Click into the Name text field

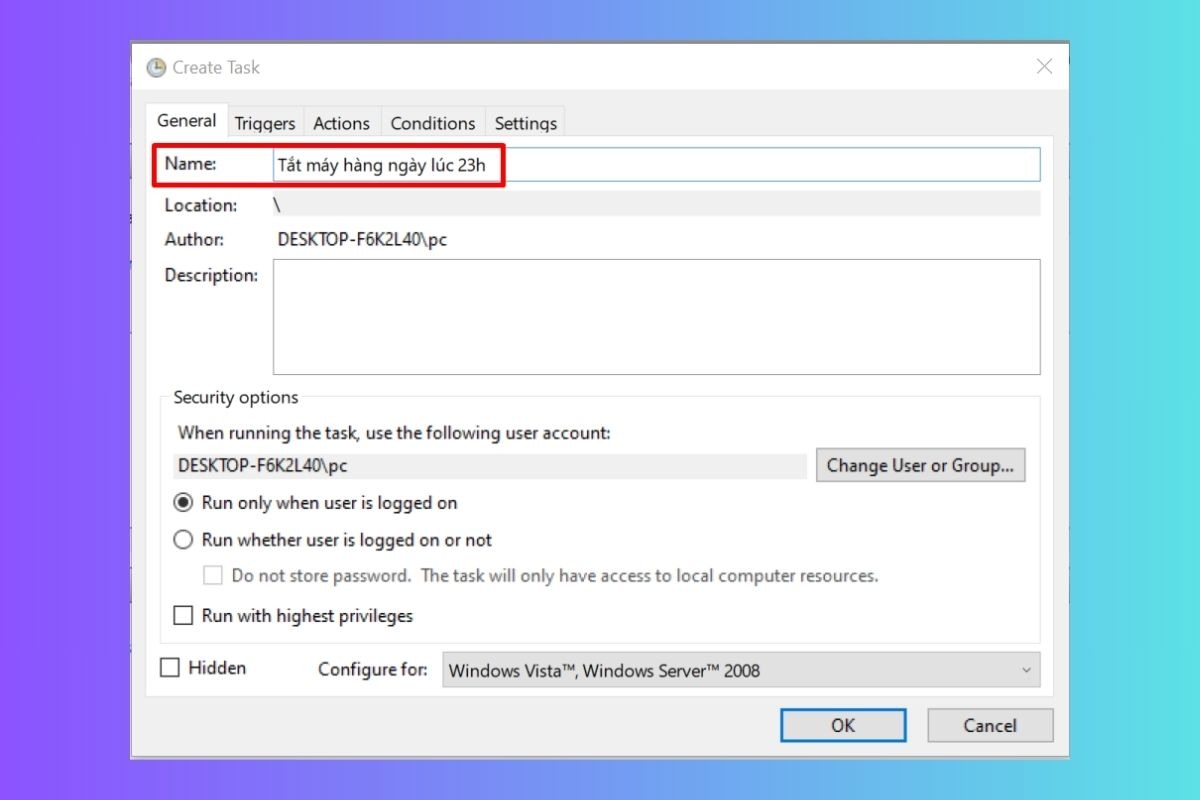pyautogui.click(x=656, y=165)
